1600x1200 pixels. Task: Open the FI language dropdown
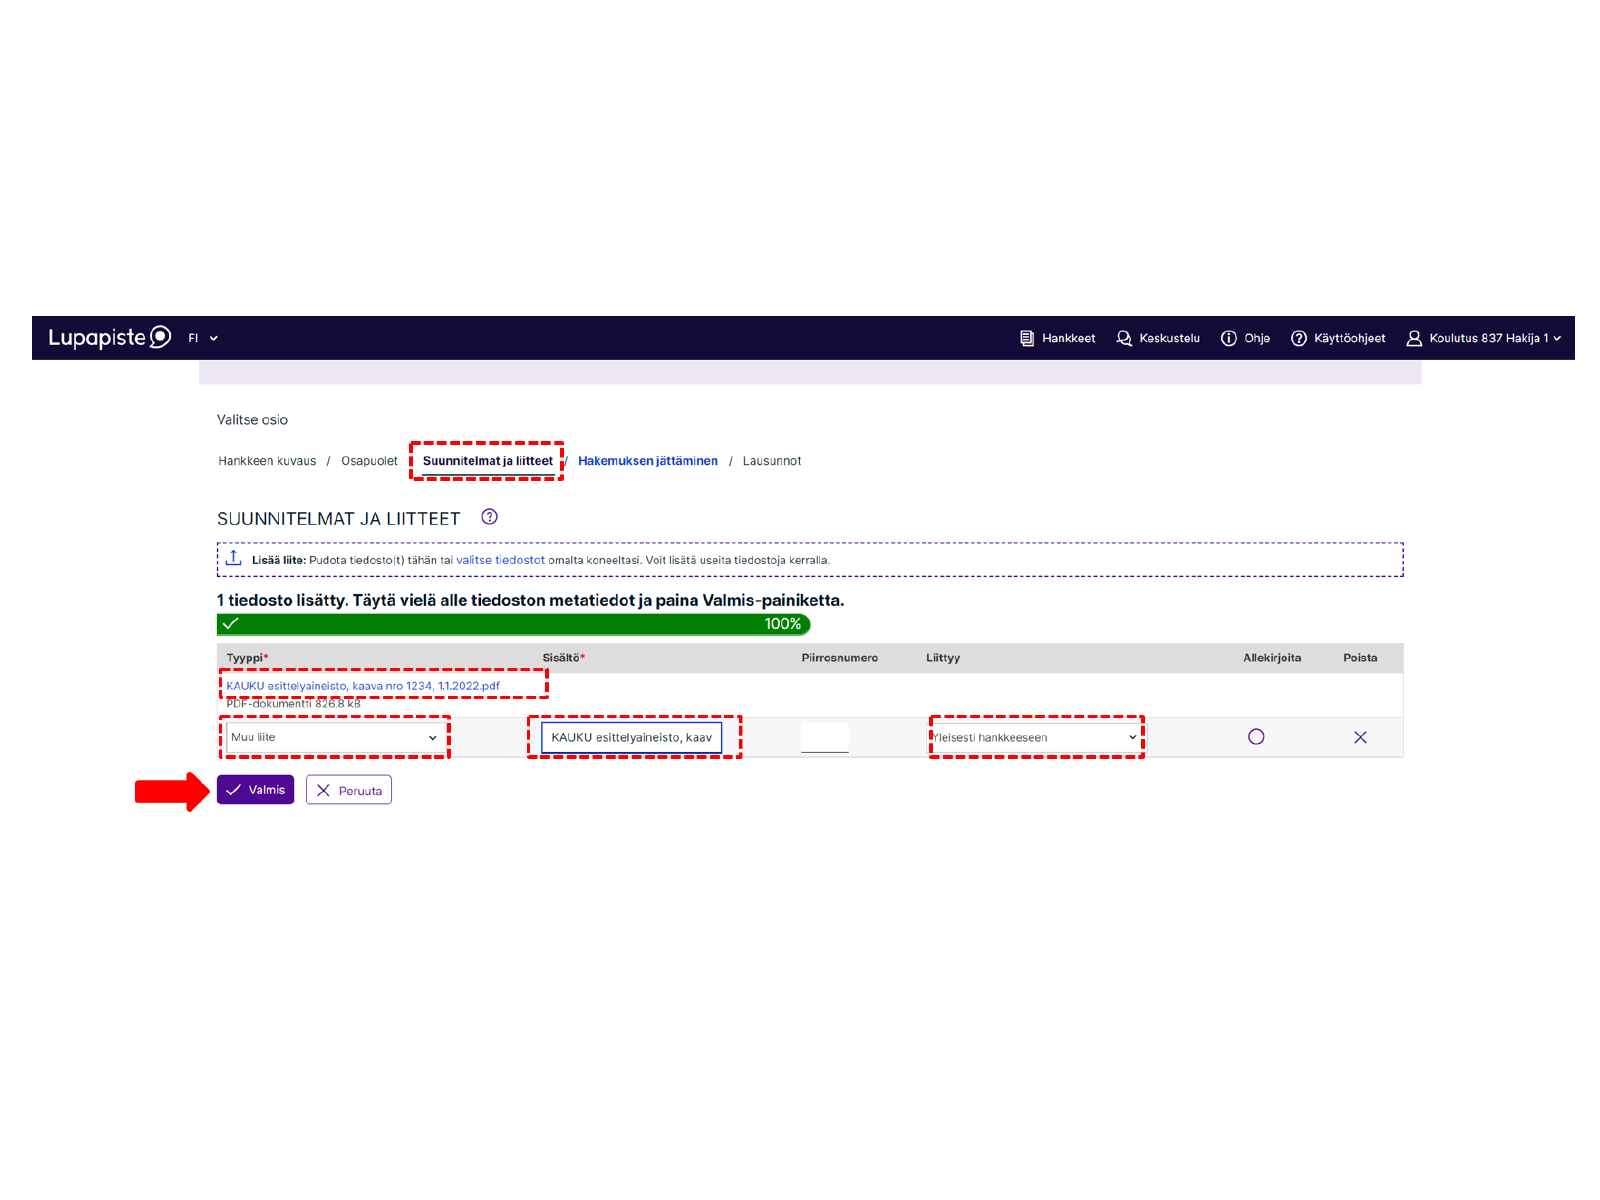coord(203,338)
